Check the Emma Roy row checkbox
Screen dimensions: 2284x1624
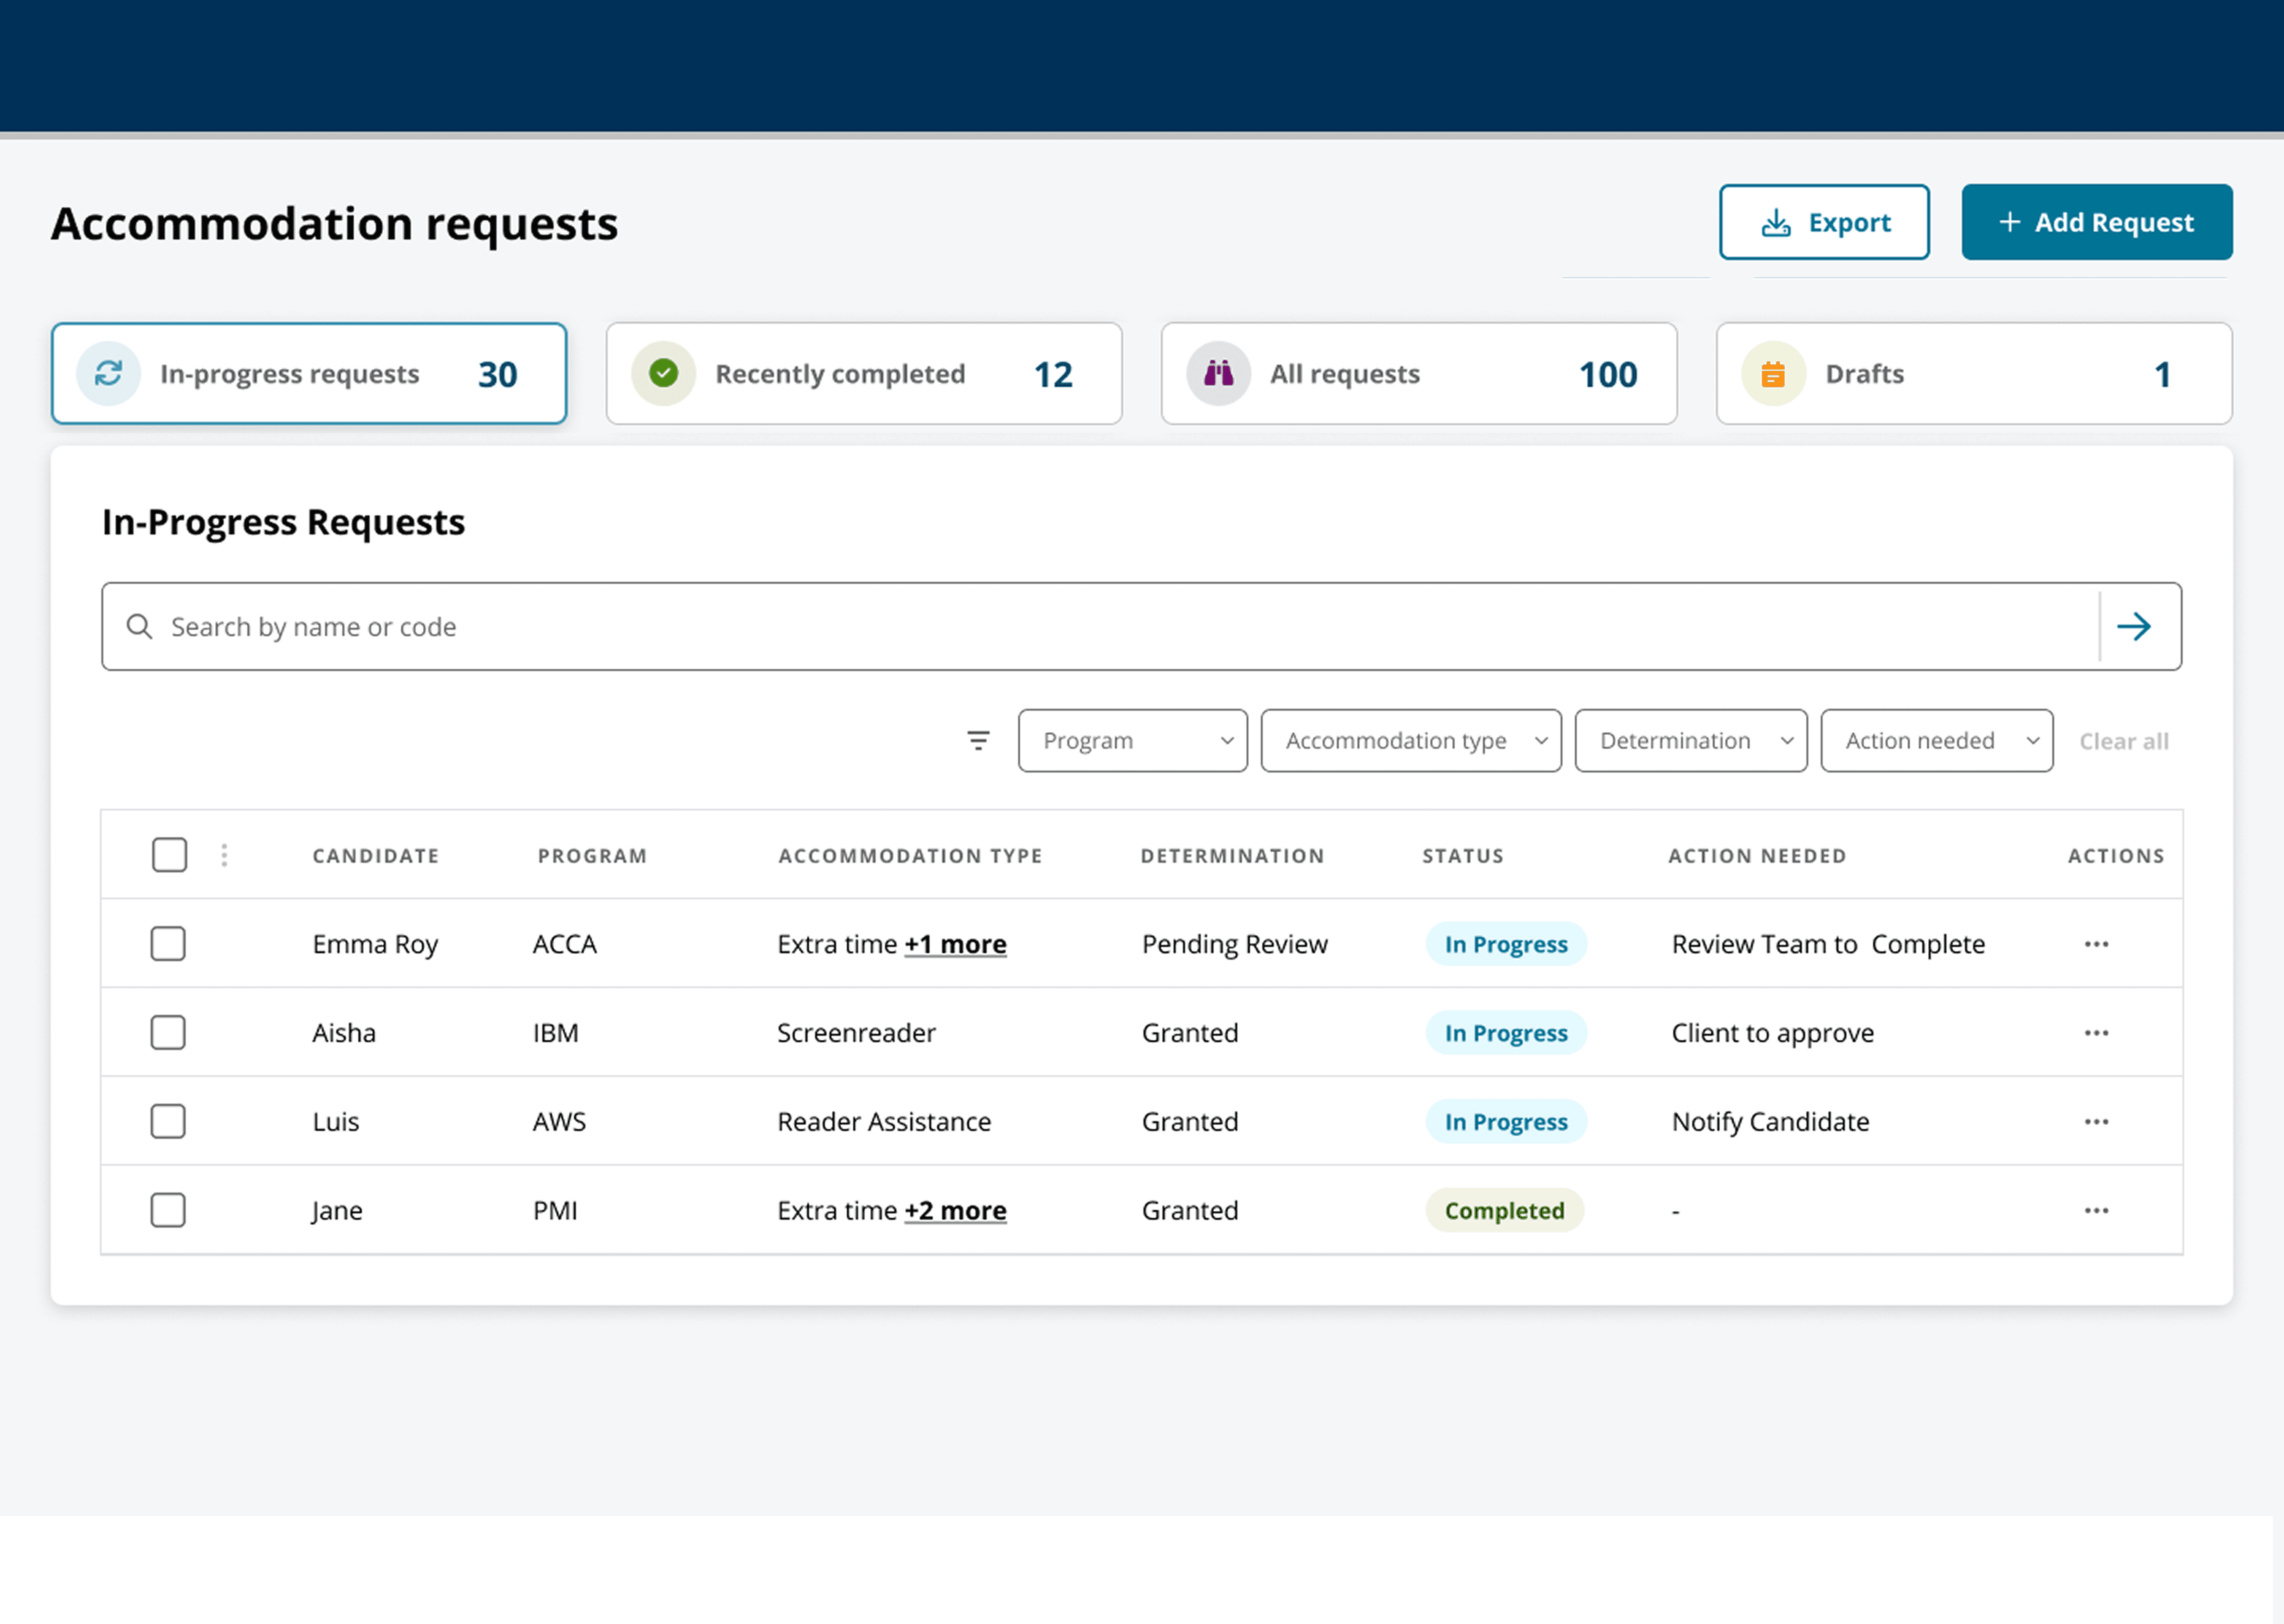pyautogui.click(x=168, y=944)
